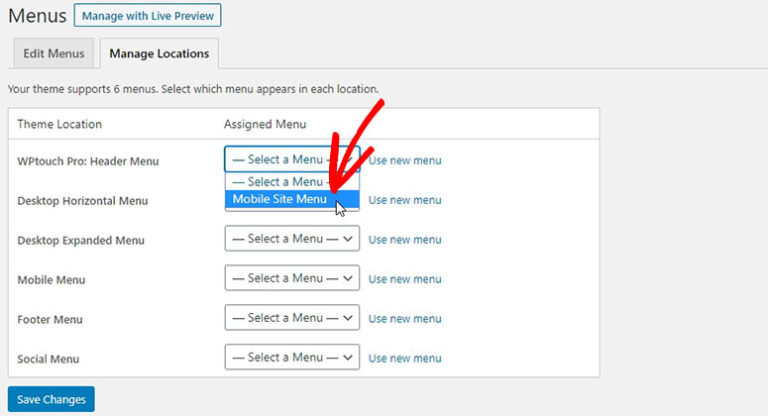Expand the Mobile Menu location dropdown
Image resolution: width=768 pixels, height=416 pixels.
(x=291, y=278)
